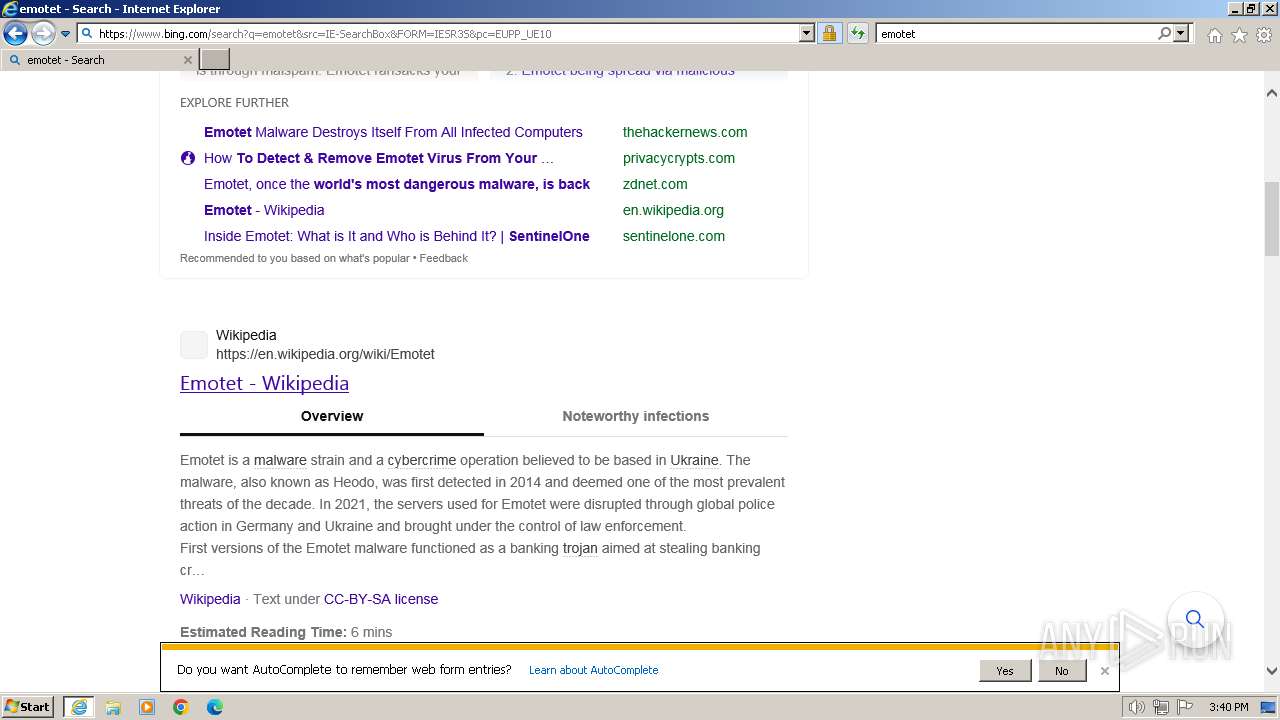Open search provider dropdown arrow

click(x=1181, y=33)
